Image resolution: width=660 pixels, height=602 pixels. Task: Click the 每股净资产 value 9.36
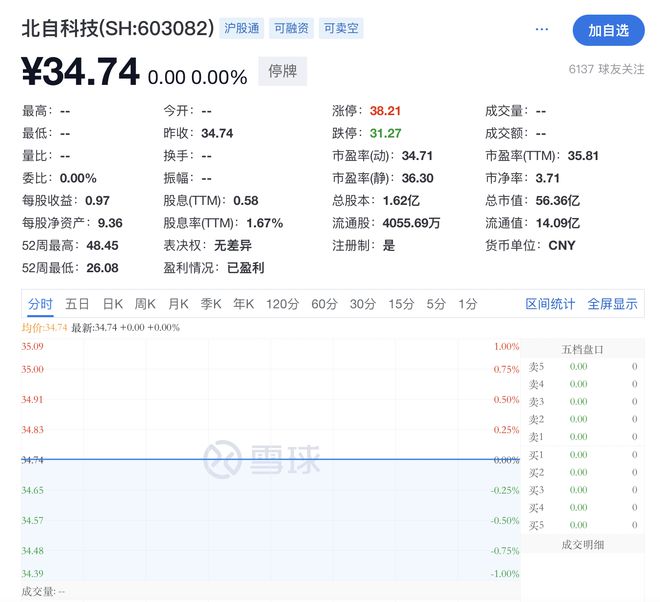pos(110,223)
